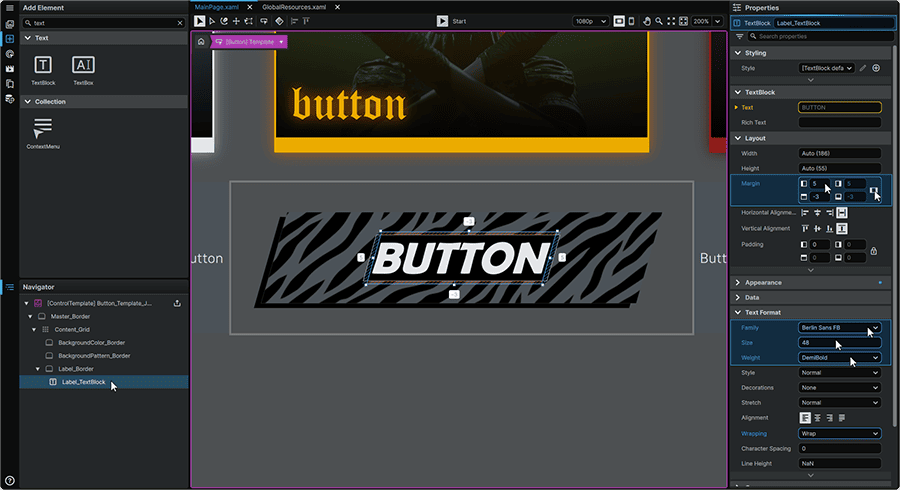Set vertical alignment to top
The image size is (900, 490).
click(805, 228)
